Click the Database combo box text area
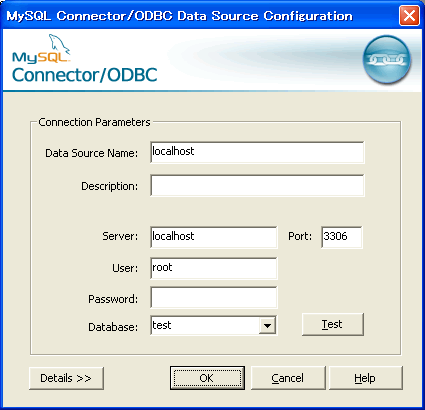 pos(205,325)
